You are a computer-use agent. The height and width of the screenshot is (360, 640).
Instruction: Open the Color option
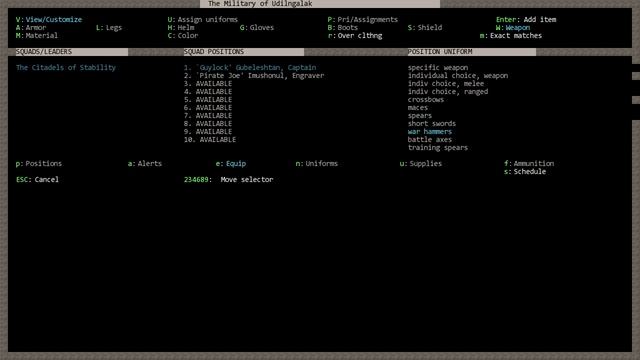click(x=183, y=36)
